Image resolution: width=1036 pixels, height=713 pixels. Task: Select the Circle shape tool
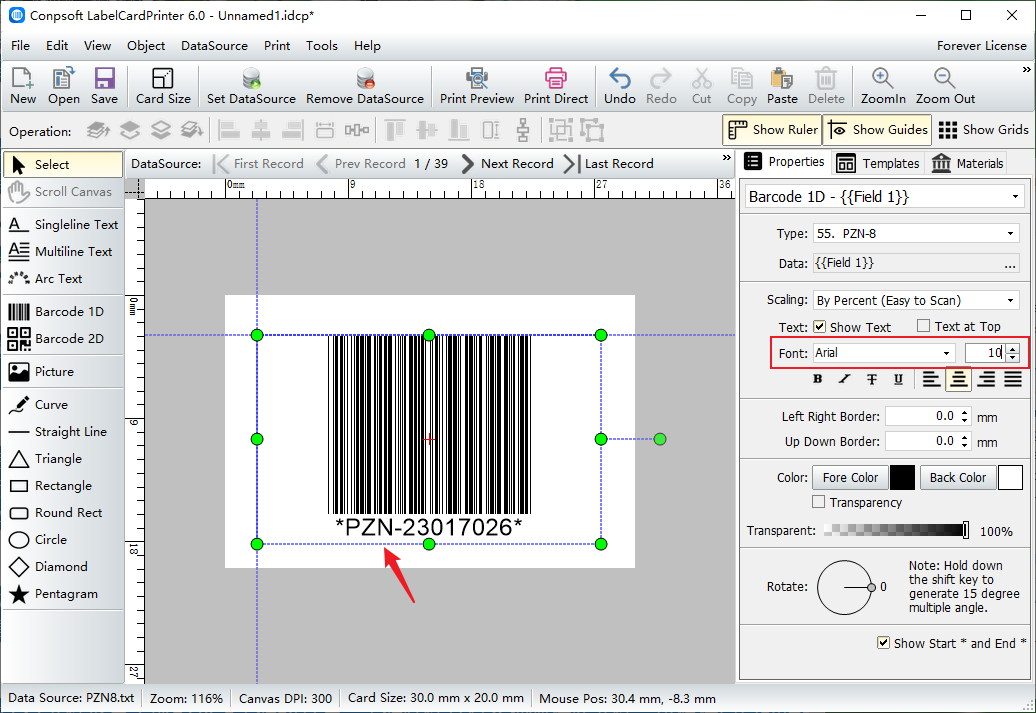(63, 540)
